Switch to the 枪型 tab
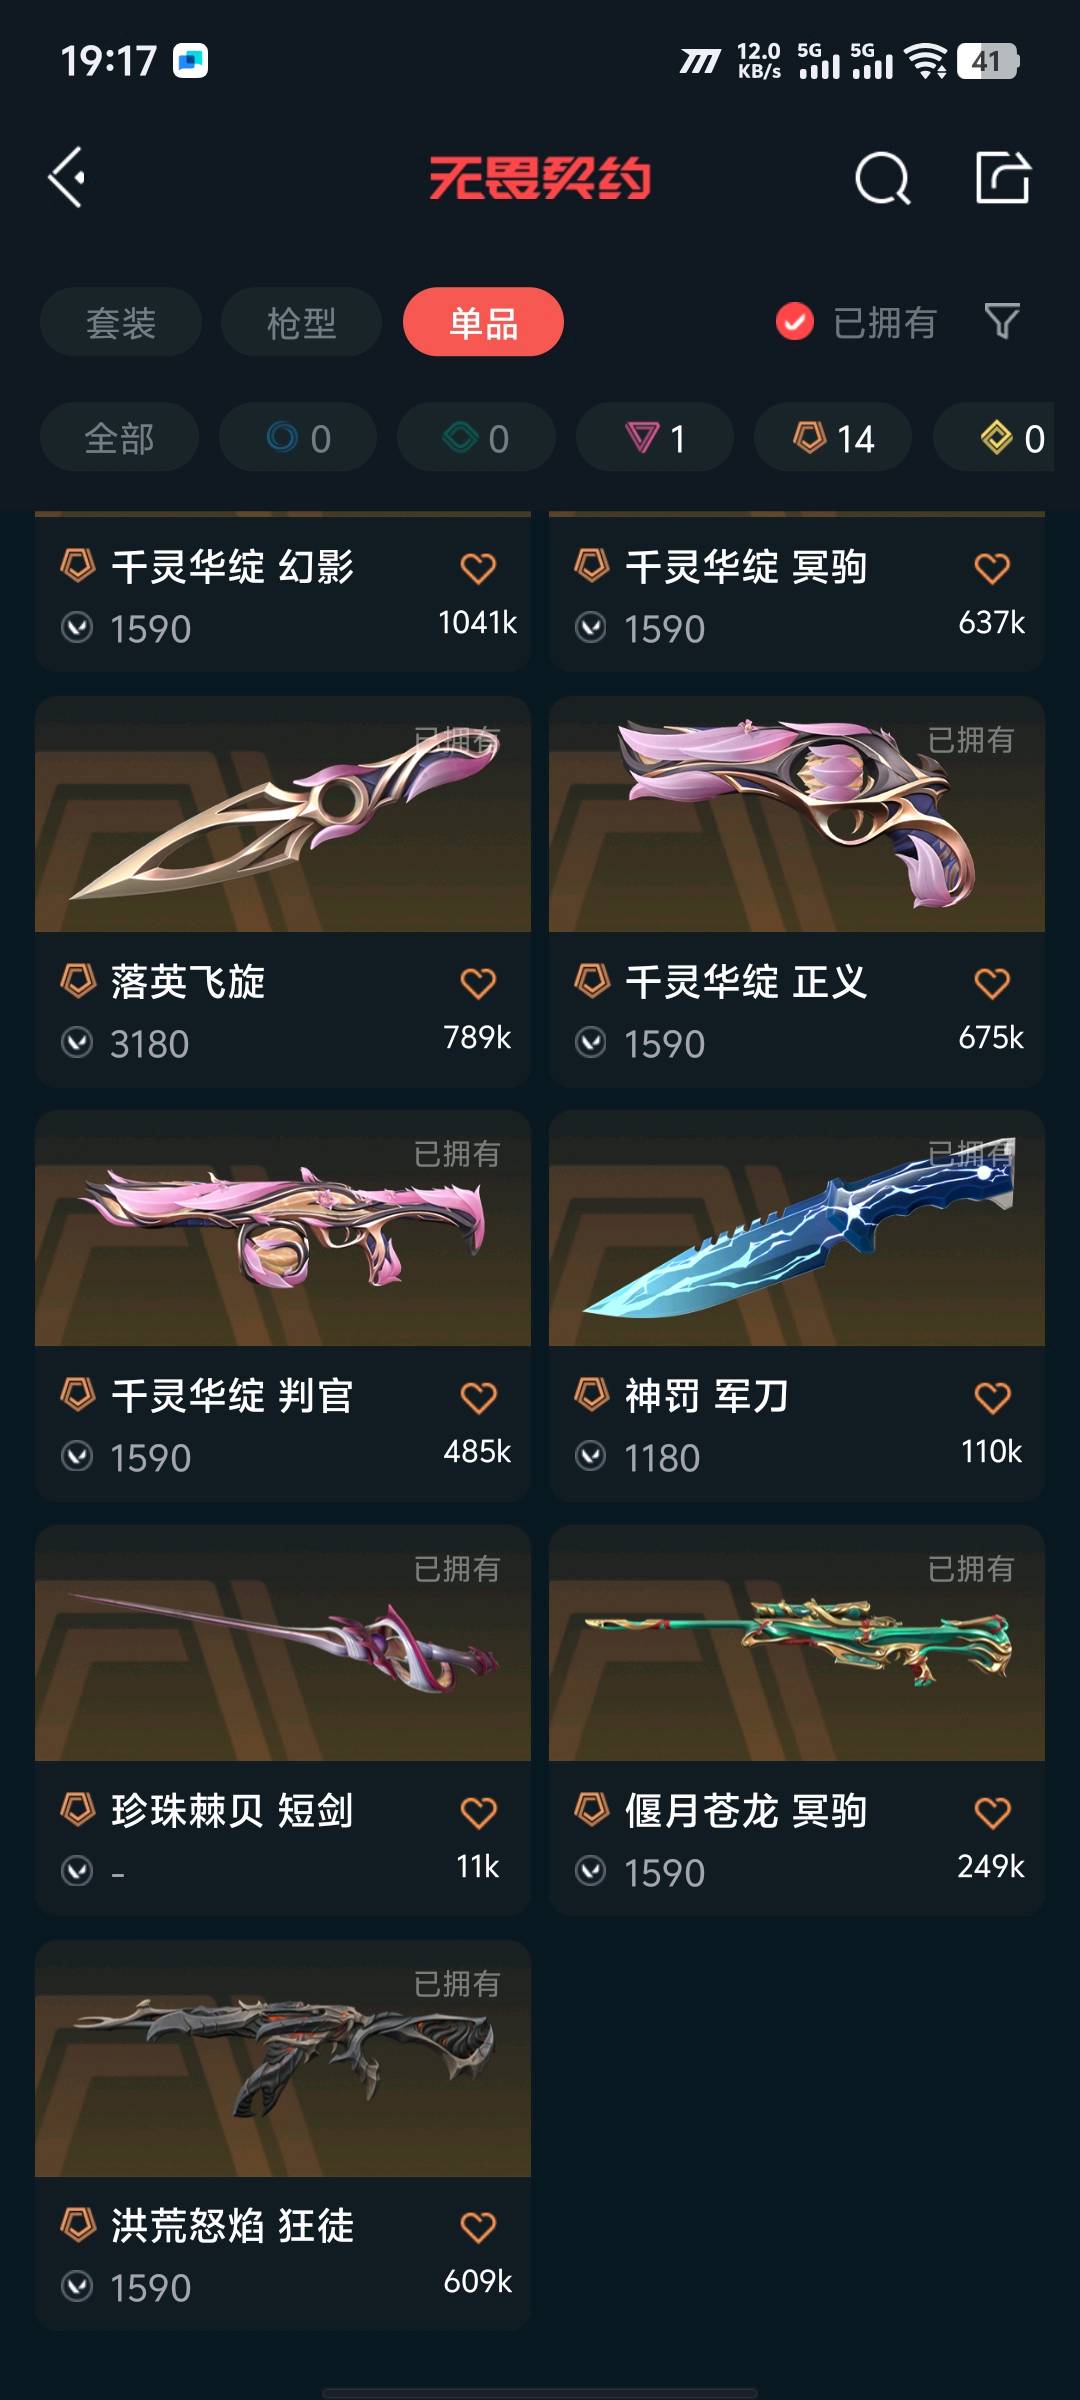 coord(301,322)
